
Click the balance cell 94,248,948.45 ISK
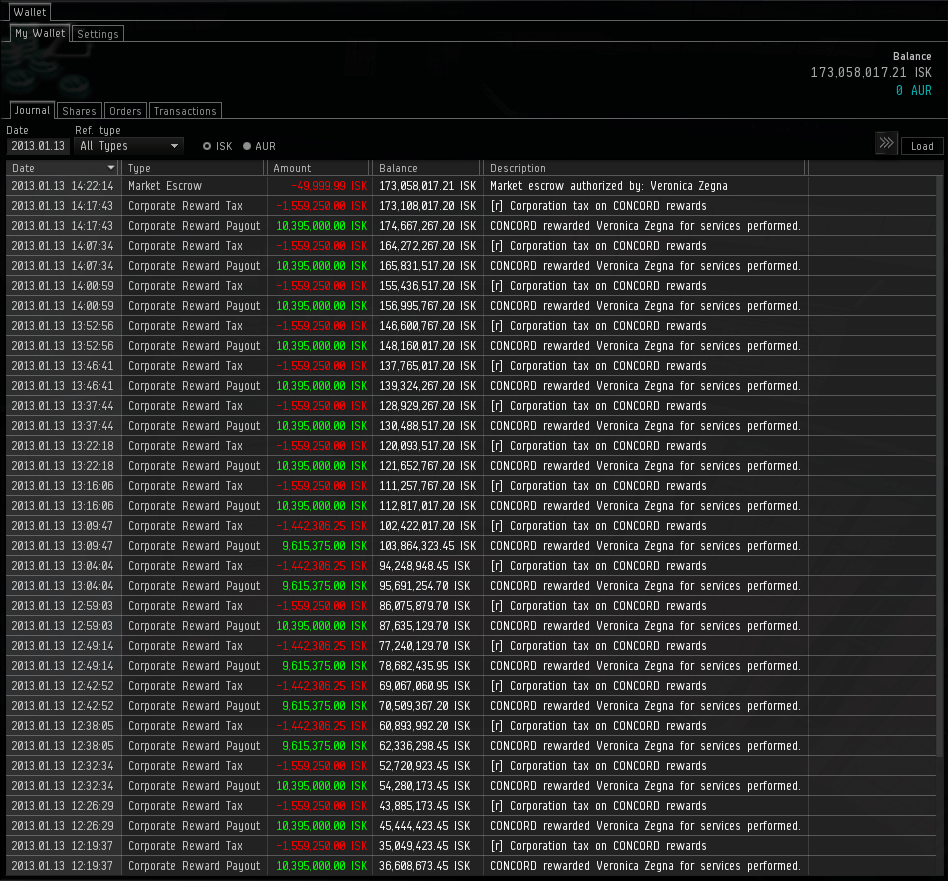[x=424, y=565]
